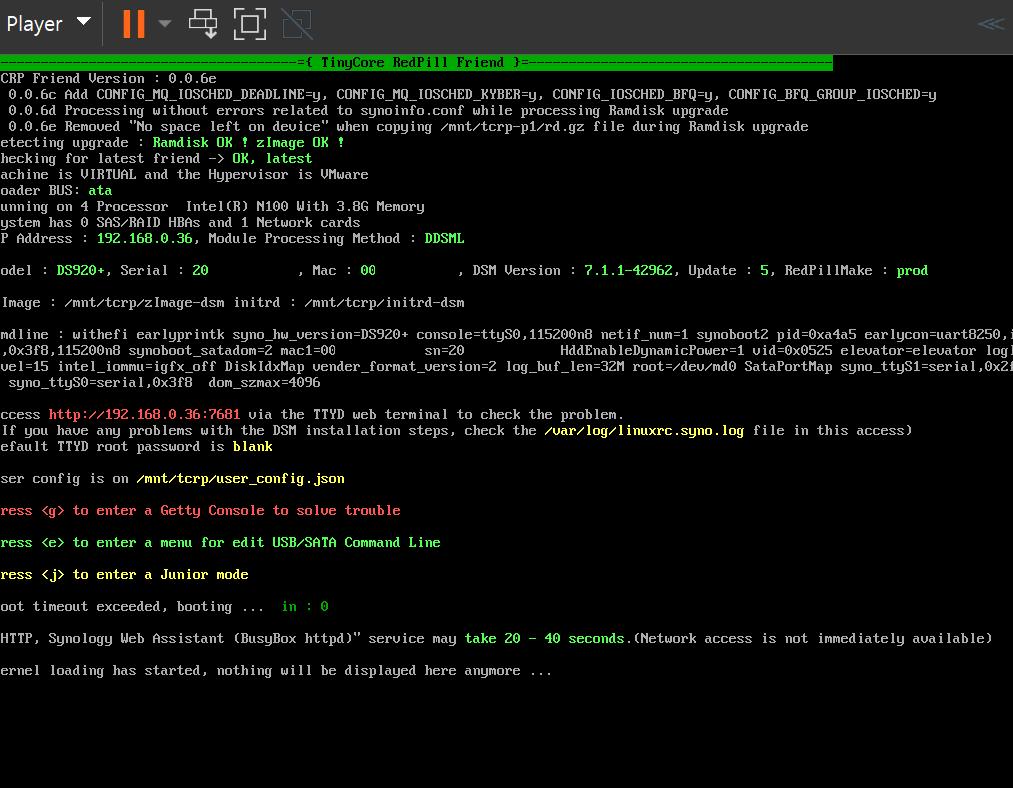The image size is (1013, 788).
Task: Click the TTYD URL http://192.168.0.36:7681
Action: pyautogui.click(x=144, y=414)
